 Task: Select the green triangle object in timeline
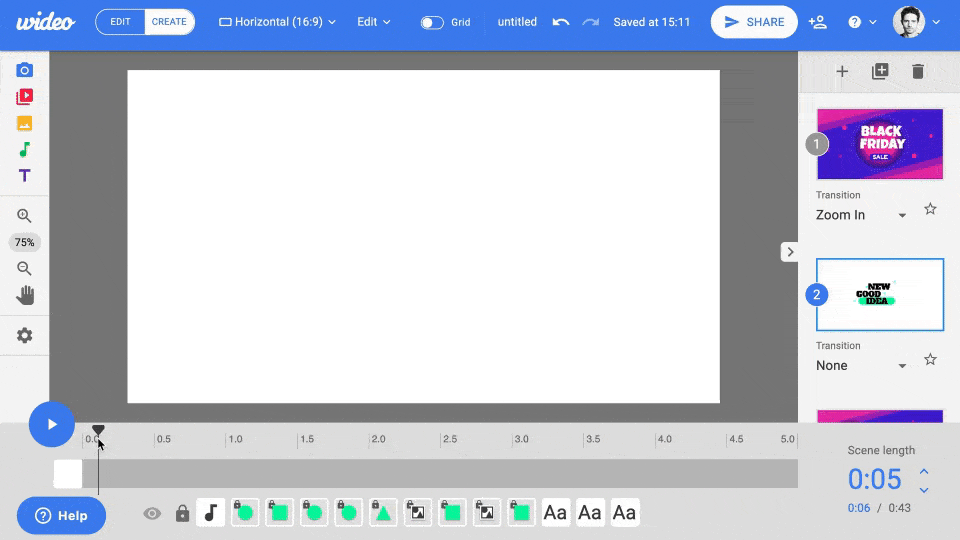click(383, 512)
